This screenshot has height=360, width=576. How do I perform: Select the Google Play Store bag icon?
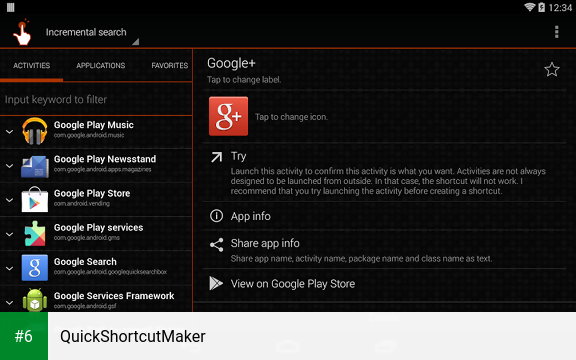35,199
